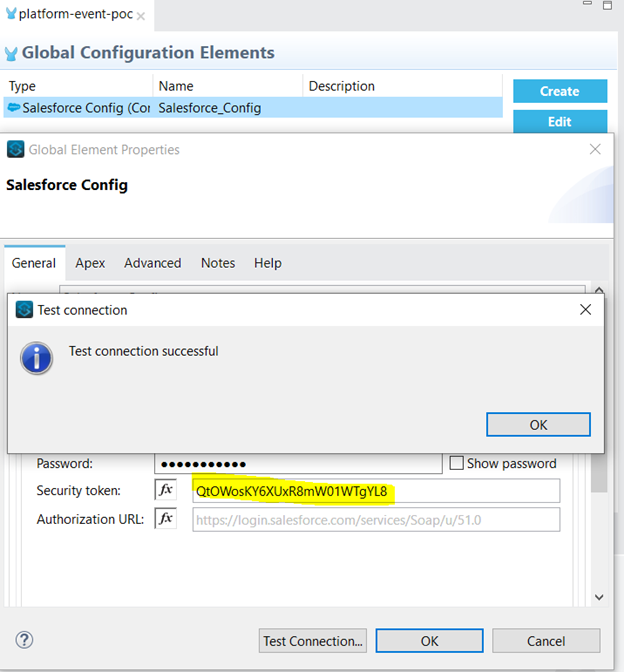This screenshot has width=624, height=672.
Task: Click the Mule icon on platform-event-poc tab
Action: click(11, 13)
